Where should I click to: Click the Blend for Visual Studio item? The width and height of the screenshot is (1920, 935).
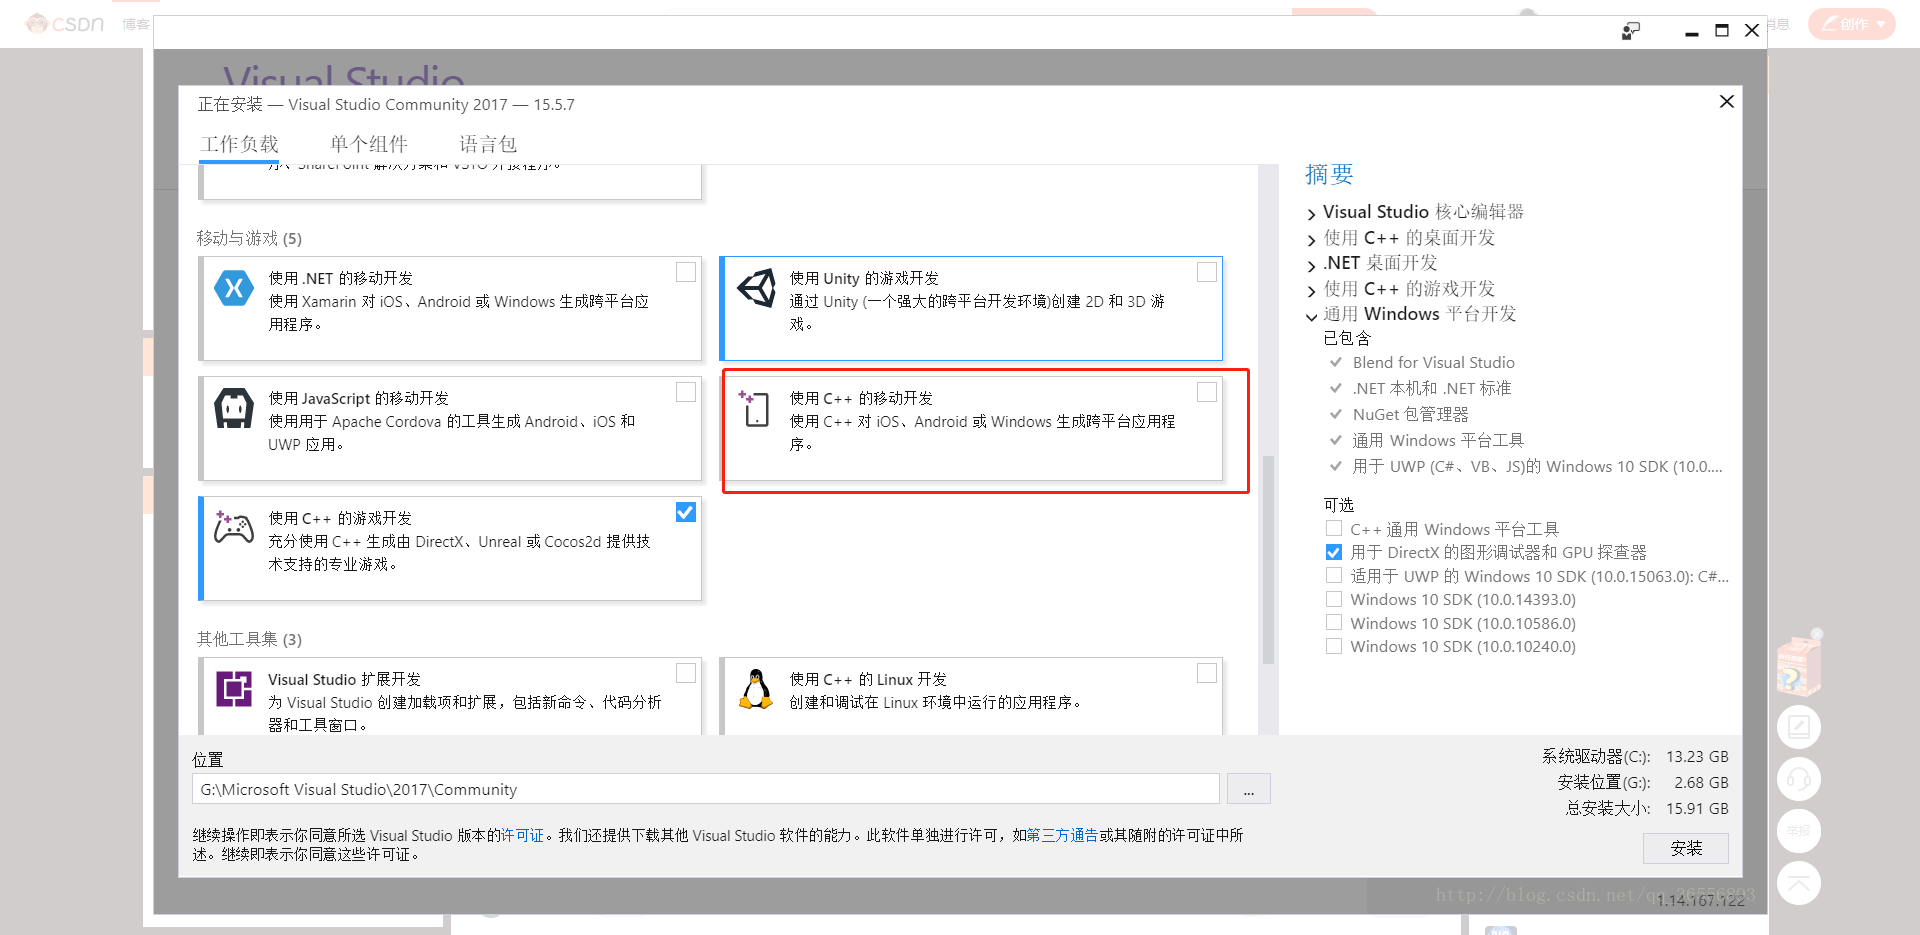pos(1433,362)
